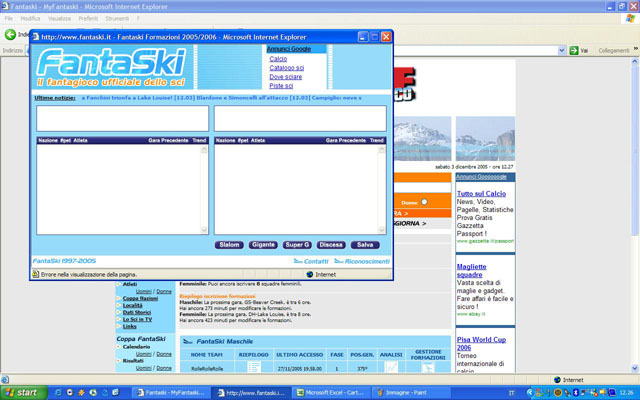Click the right athlete list scrollbar down arrow
The image size is (640, 400).
(382, 230)
